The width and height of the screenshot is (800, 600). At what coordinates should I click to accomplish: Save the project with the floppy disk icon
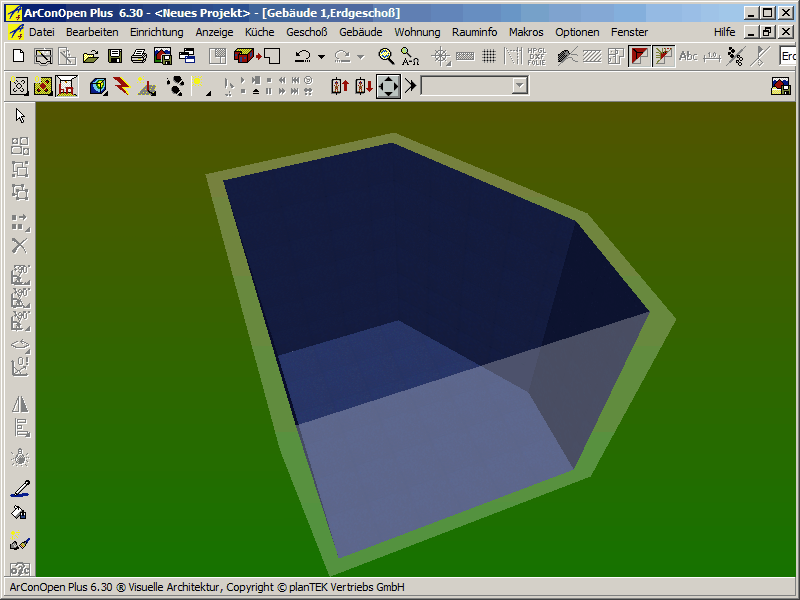[x=115, y=56]
